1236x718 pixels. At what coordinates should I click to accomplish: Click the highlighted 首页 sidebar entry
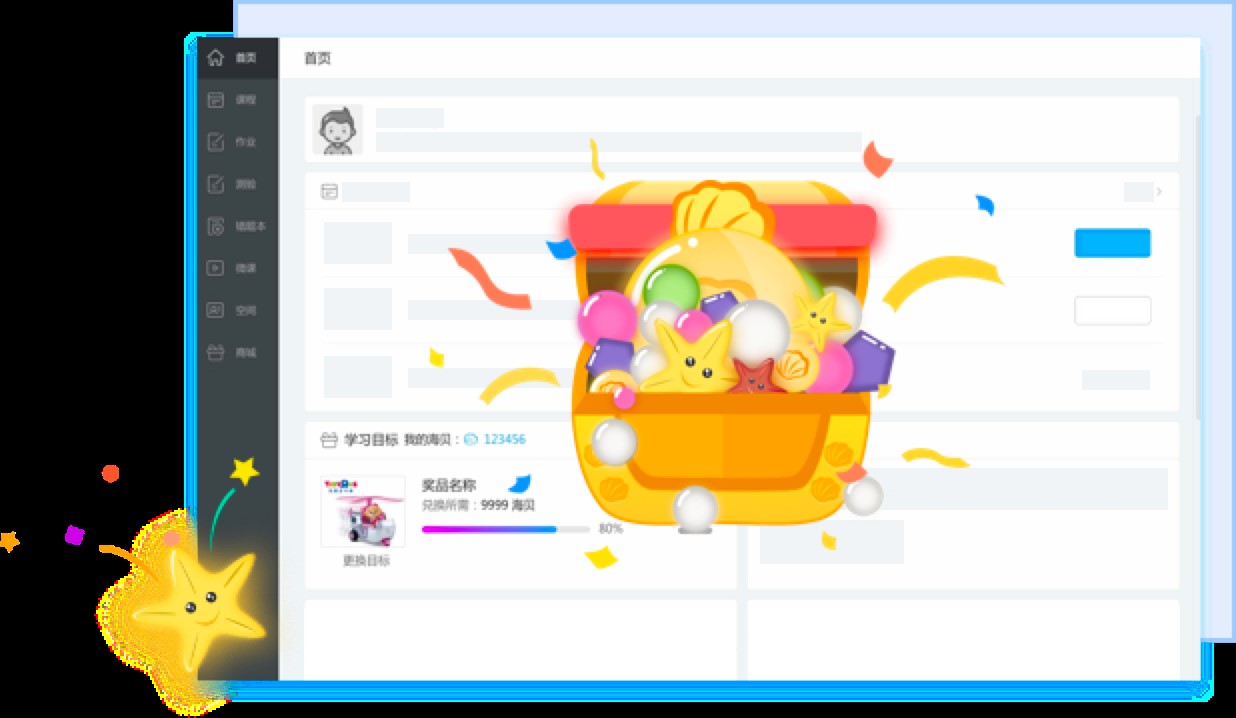pos(240,58)
